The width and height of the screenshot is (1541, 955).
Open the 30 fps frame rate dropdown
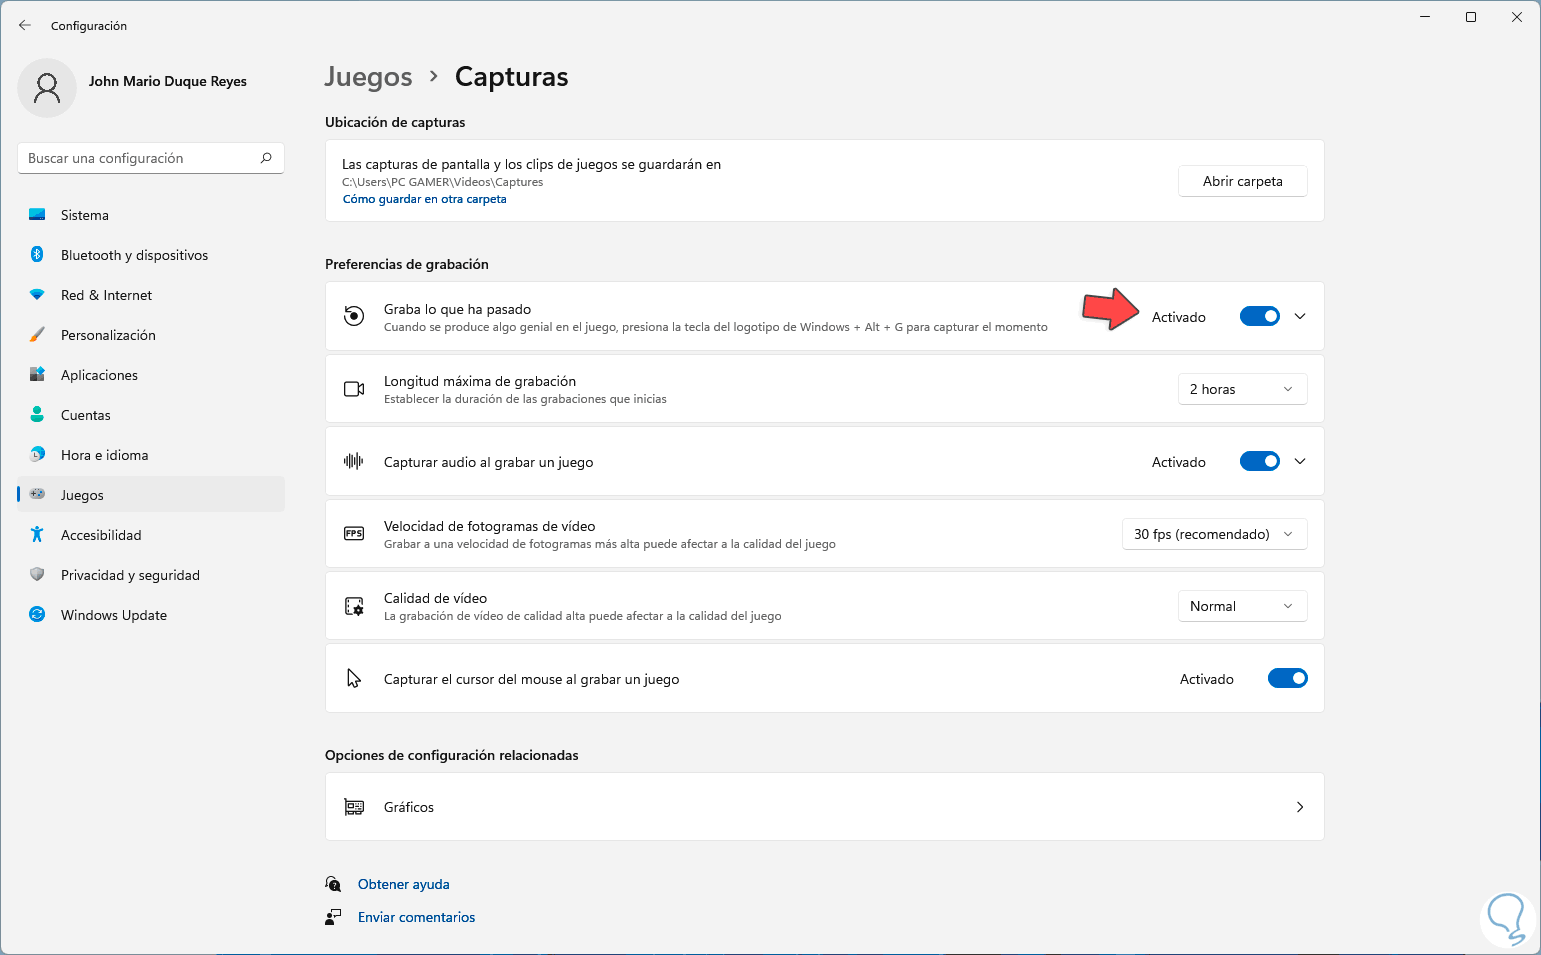point(1214,534)
